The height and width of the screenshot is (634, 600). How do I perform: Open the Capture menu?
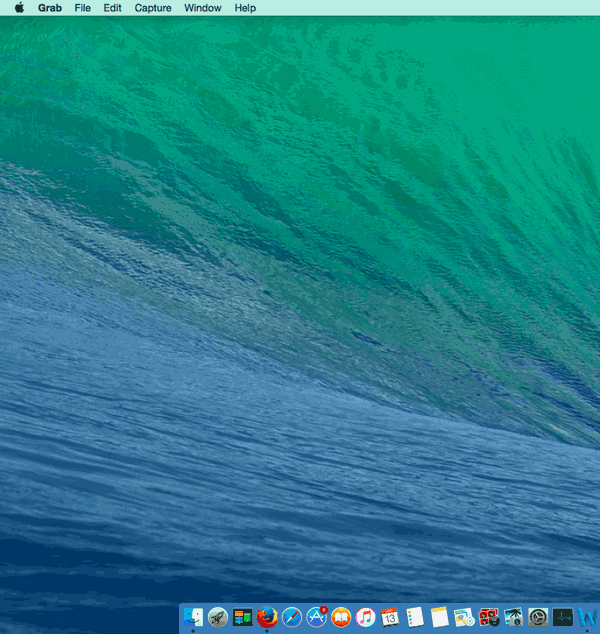coord(153,8)
